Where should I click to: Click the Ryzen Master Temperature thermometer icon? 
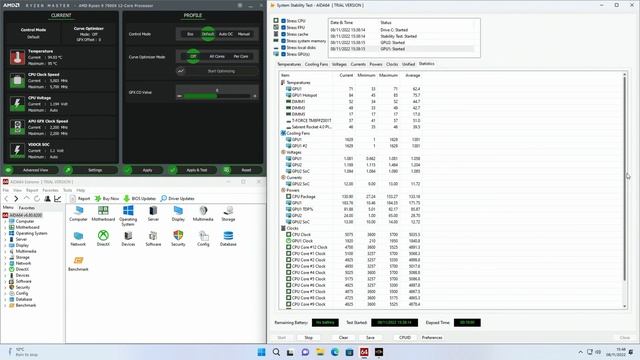[x=17, y=57]
